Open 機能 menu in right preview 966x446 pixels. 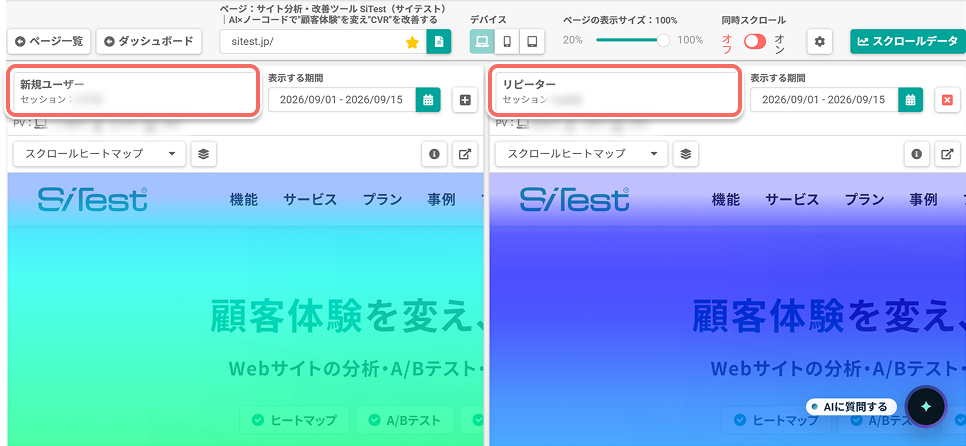point(726,199)
